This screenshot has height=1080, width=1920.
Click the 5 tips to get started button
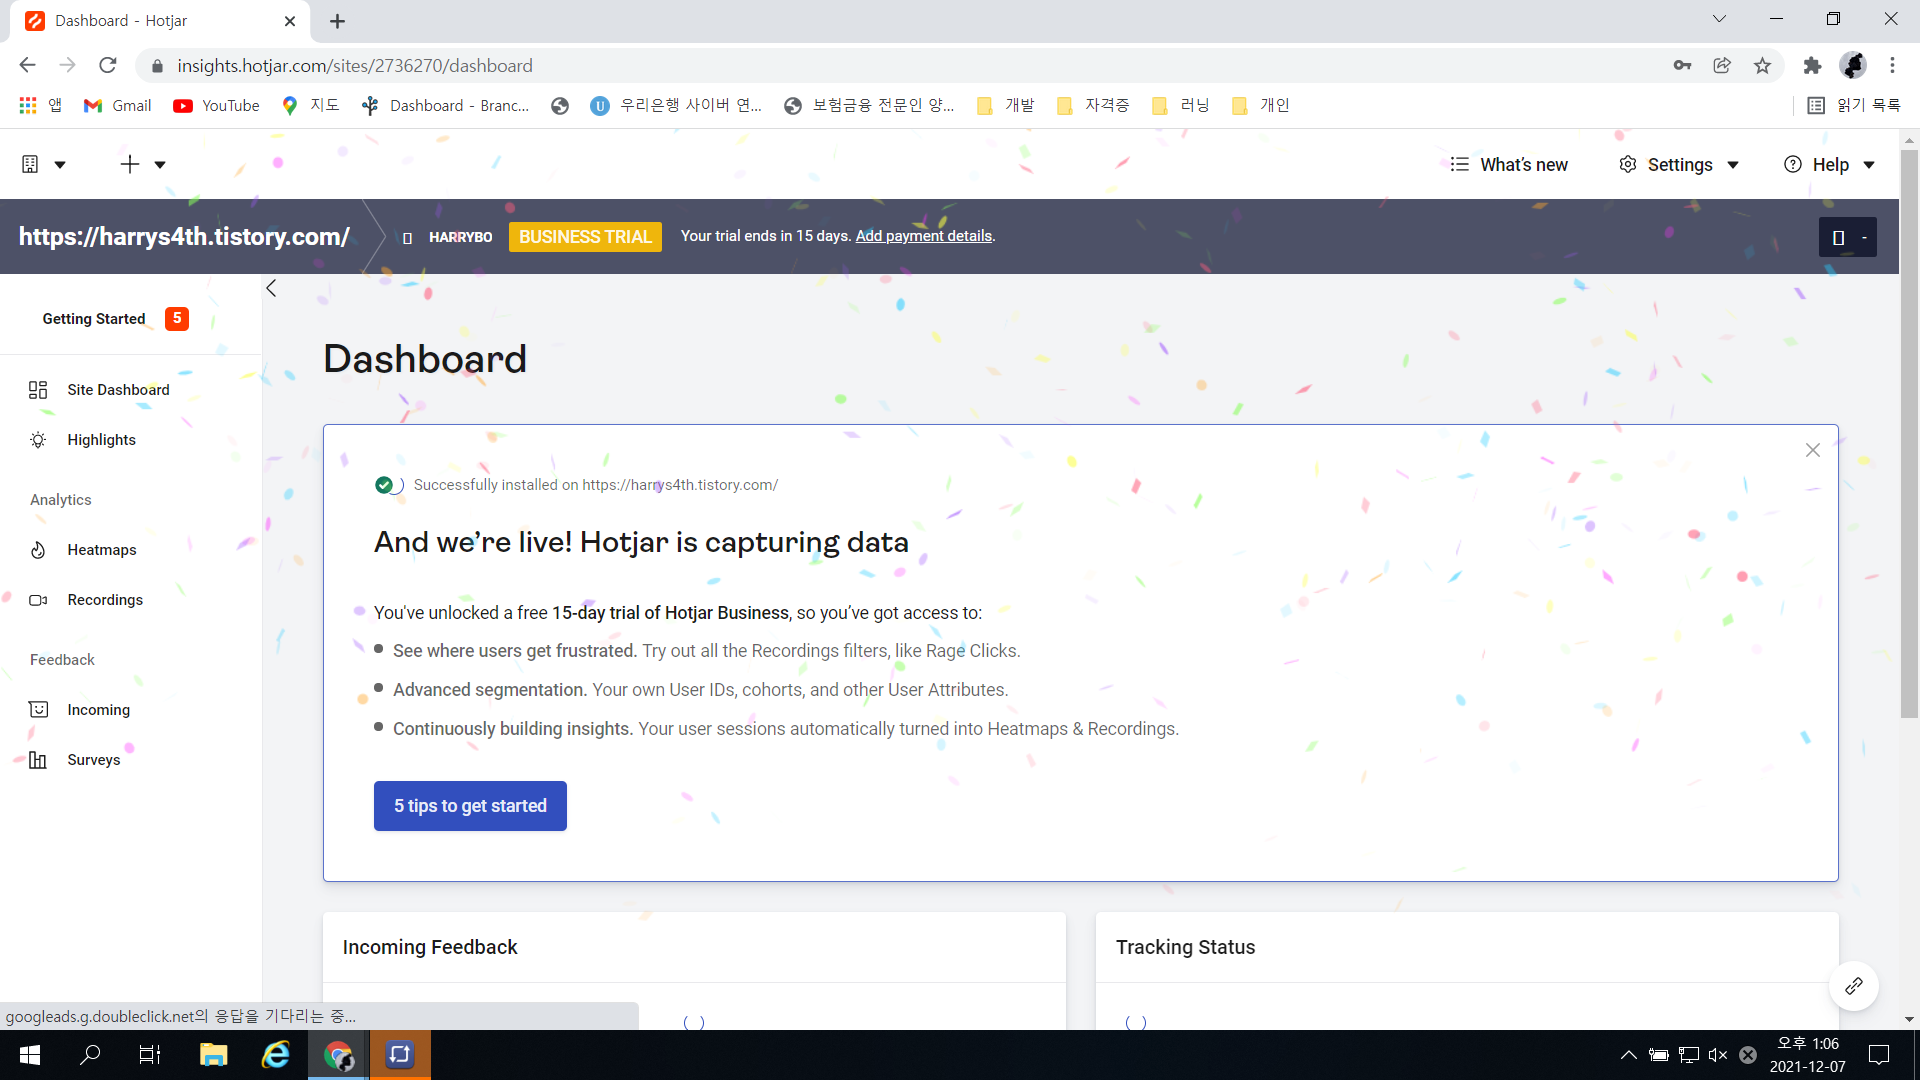[470, 806]
